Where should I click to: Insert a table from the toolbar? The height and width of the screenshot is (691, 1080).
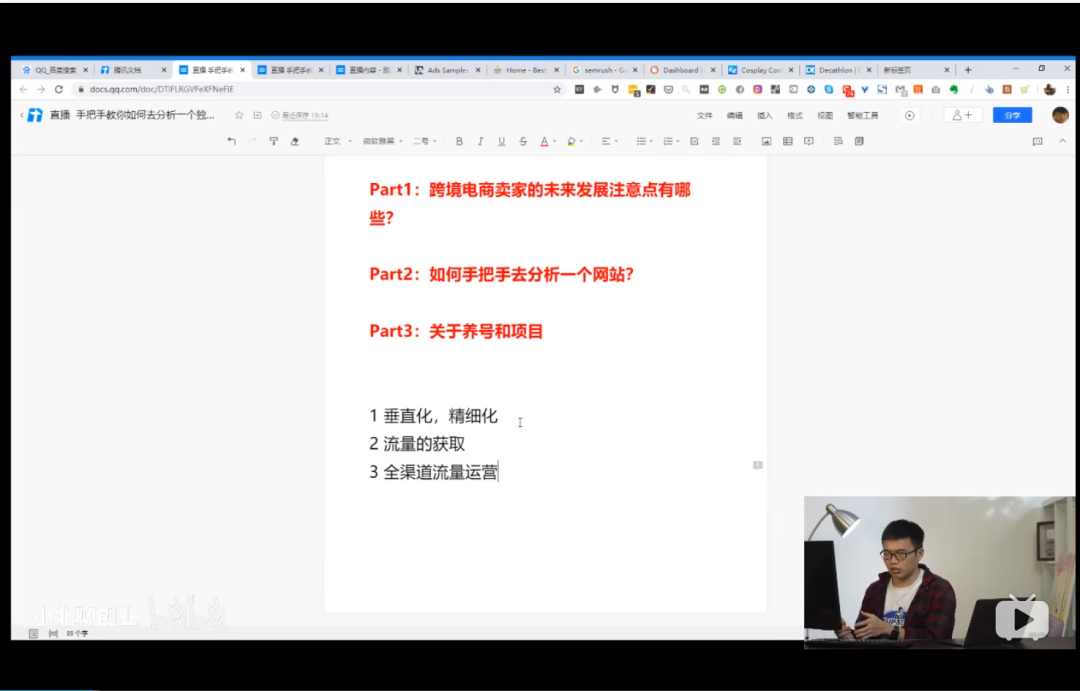pos(788,142)
